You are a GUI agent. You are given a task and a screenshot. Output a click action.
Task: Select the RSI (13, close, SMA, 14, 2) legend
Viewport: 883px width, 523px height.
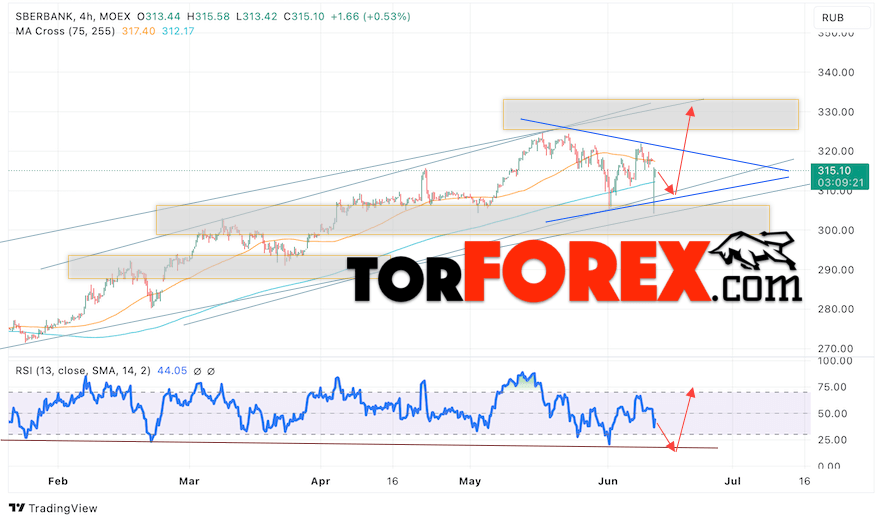pyautogui.click(x=83, y=371)
